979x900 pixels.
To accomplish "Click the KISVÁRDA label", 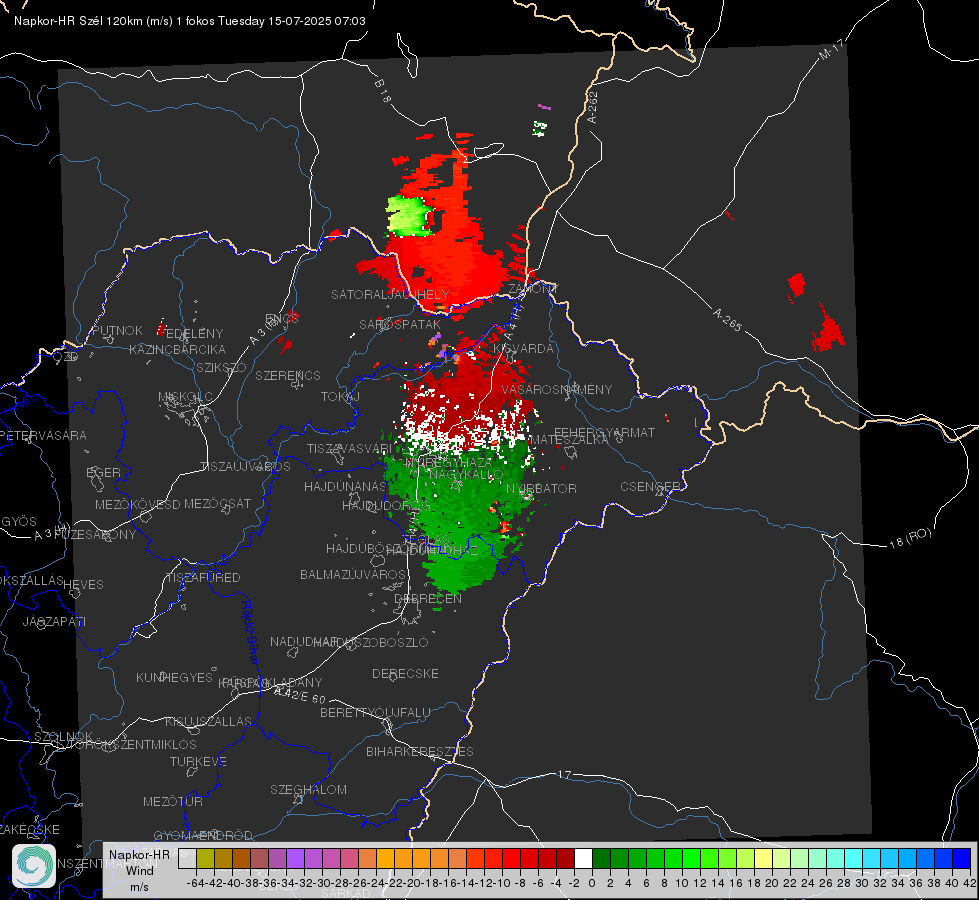I will pyautogui.click(x=523, y=348).
